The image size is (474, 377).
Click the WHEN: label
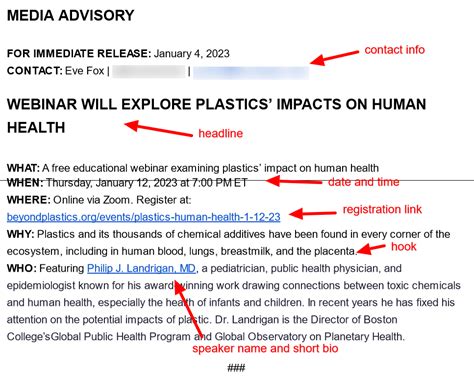click(25, 183)
